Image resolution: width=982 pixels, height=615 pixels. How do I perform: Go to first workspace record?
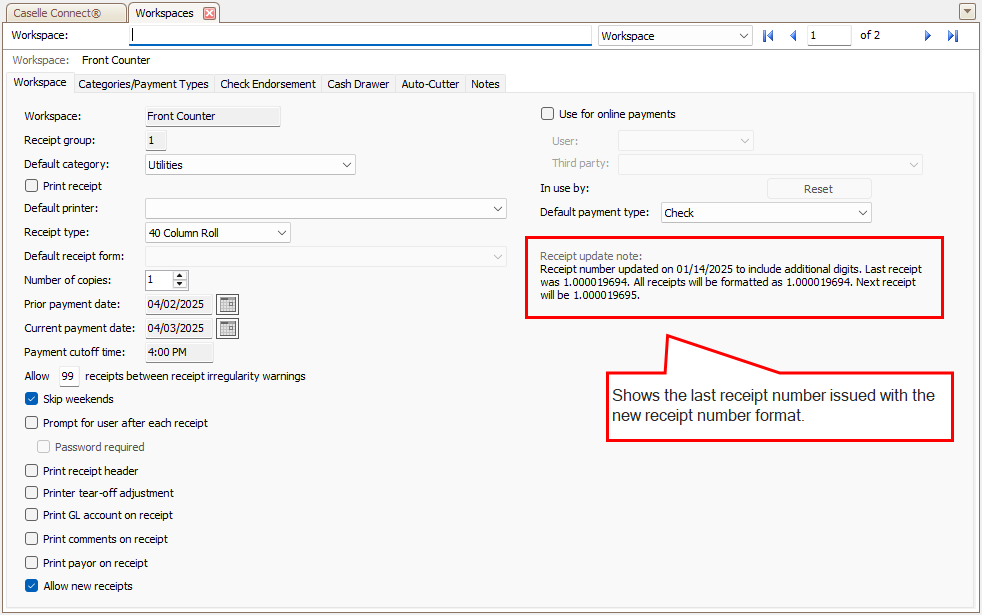(768, 36)
